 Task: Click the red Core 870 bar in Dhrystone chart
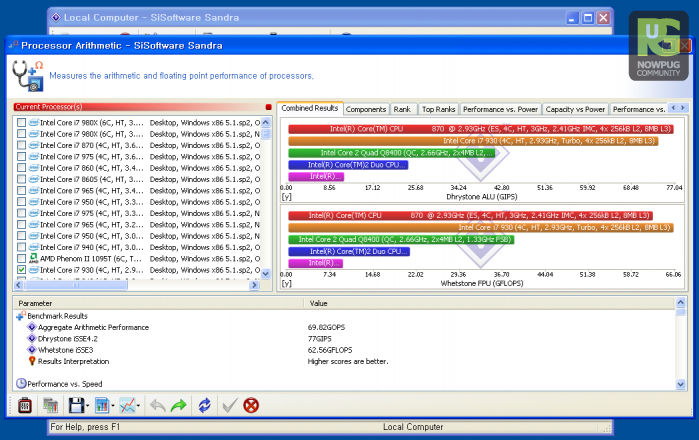[481, 129]
